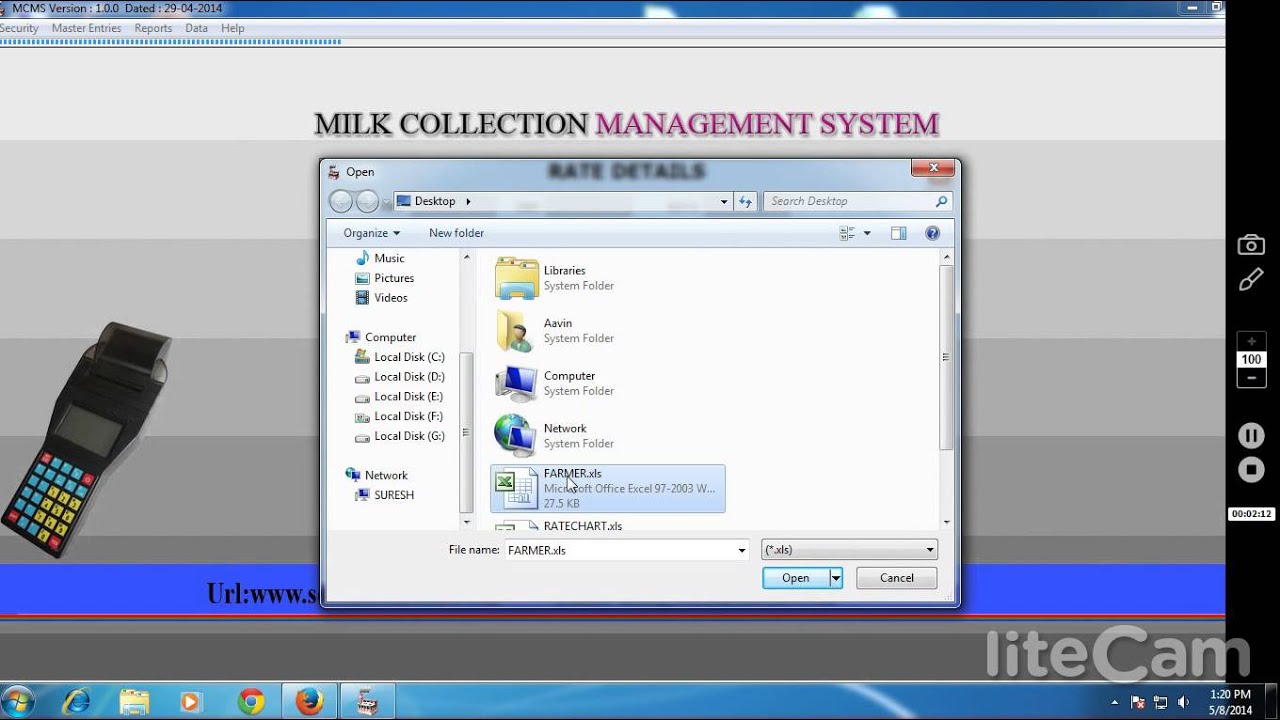Select Music in the navigation pane
The width and height of the screenshot is (1280, 720).
pyautogui.click(x=380, y=258)
